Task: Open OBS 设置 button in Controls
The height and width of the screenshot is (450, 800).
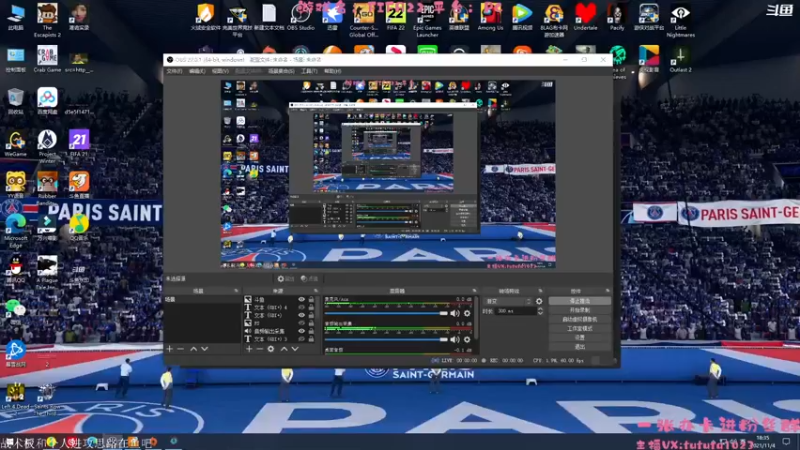Action: 580,338
